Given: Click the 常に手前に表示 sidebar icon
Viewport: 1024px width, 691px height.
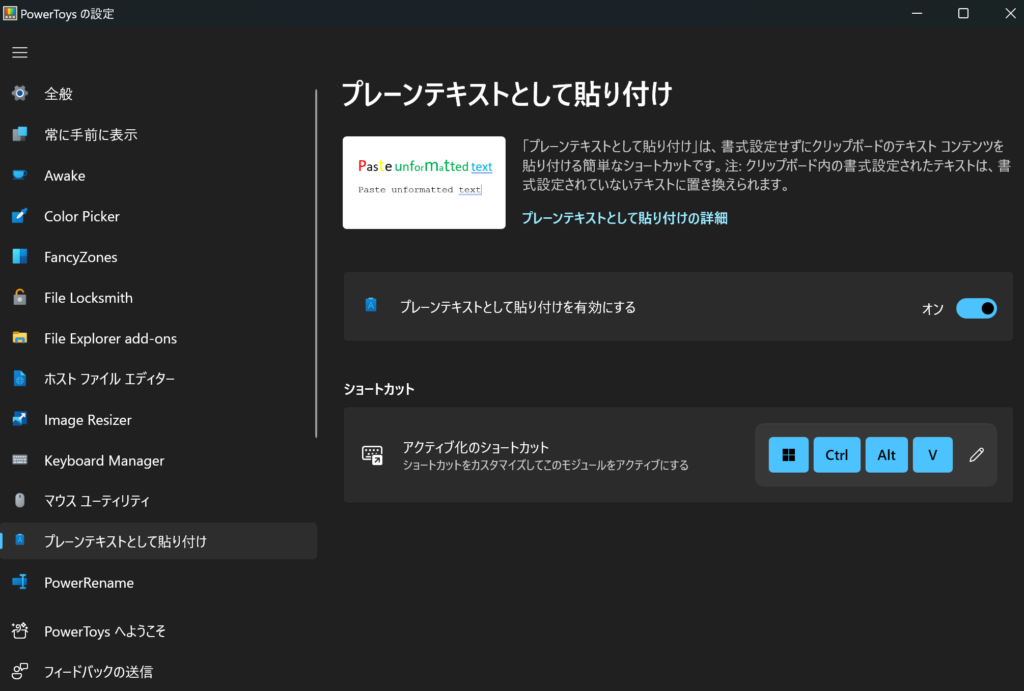Looking at the screenshot, I should tap(20, 135).
